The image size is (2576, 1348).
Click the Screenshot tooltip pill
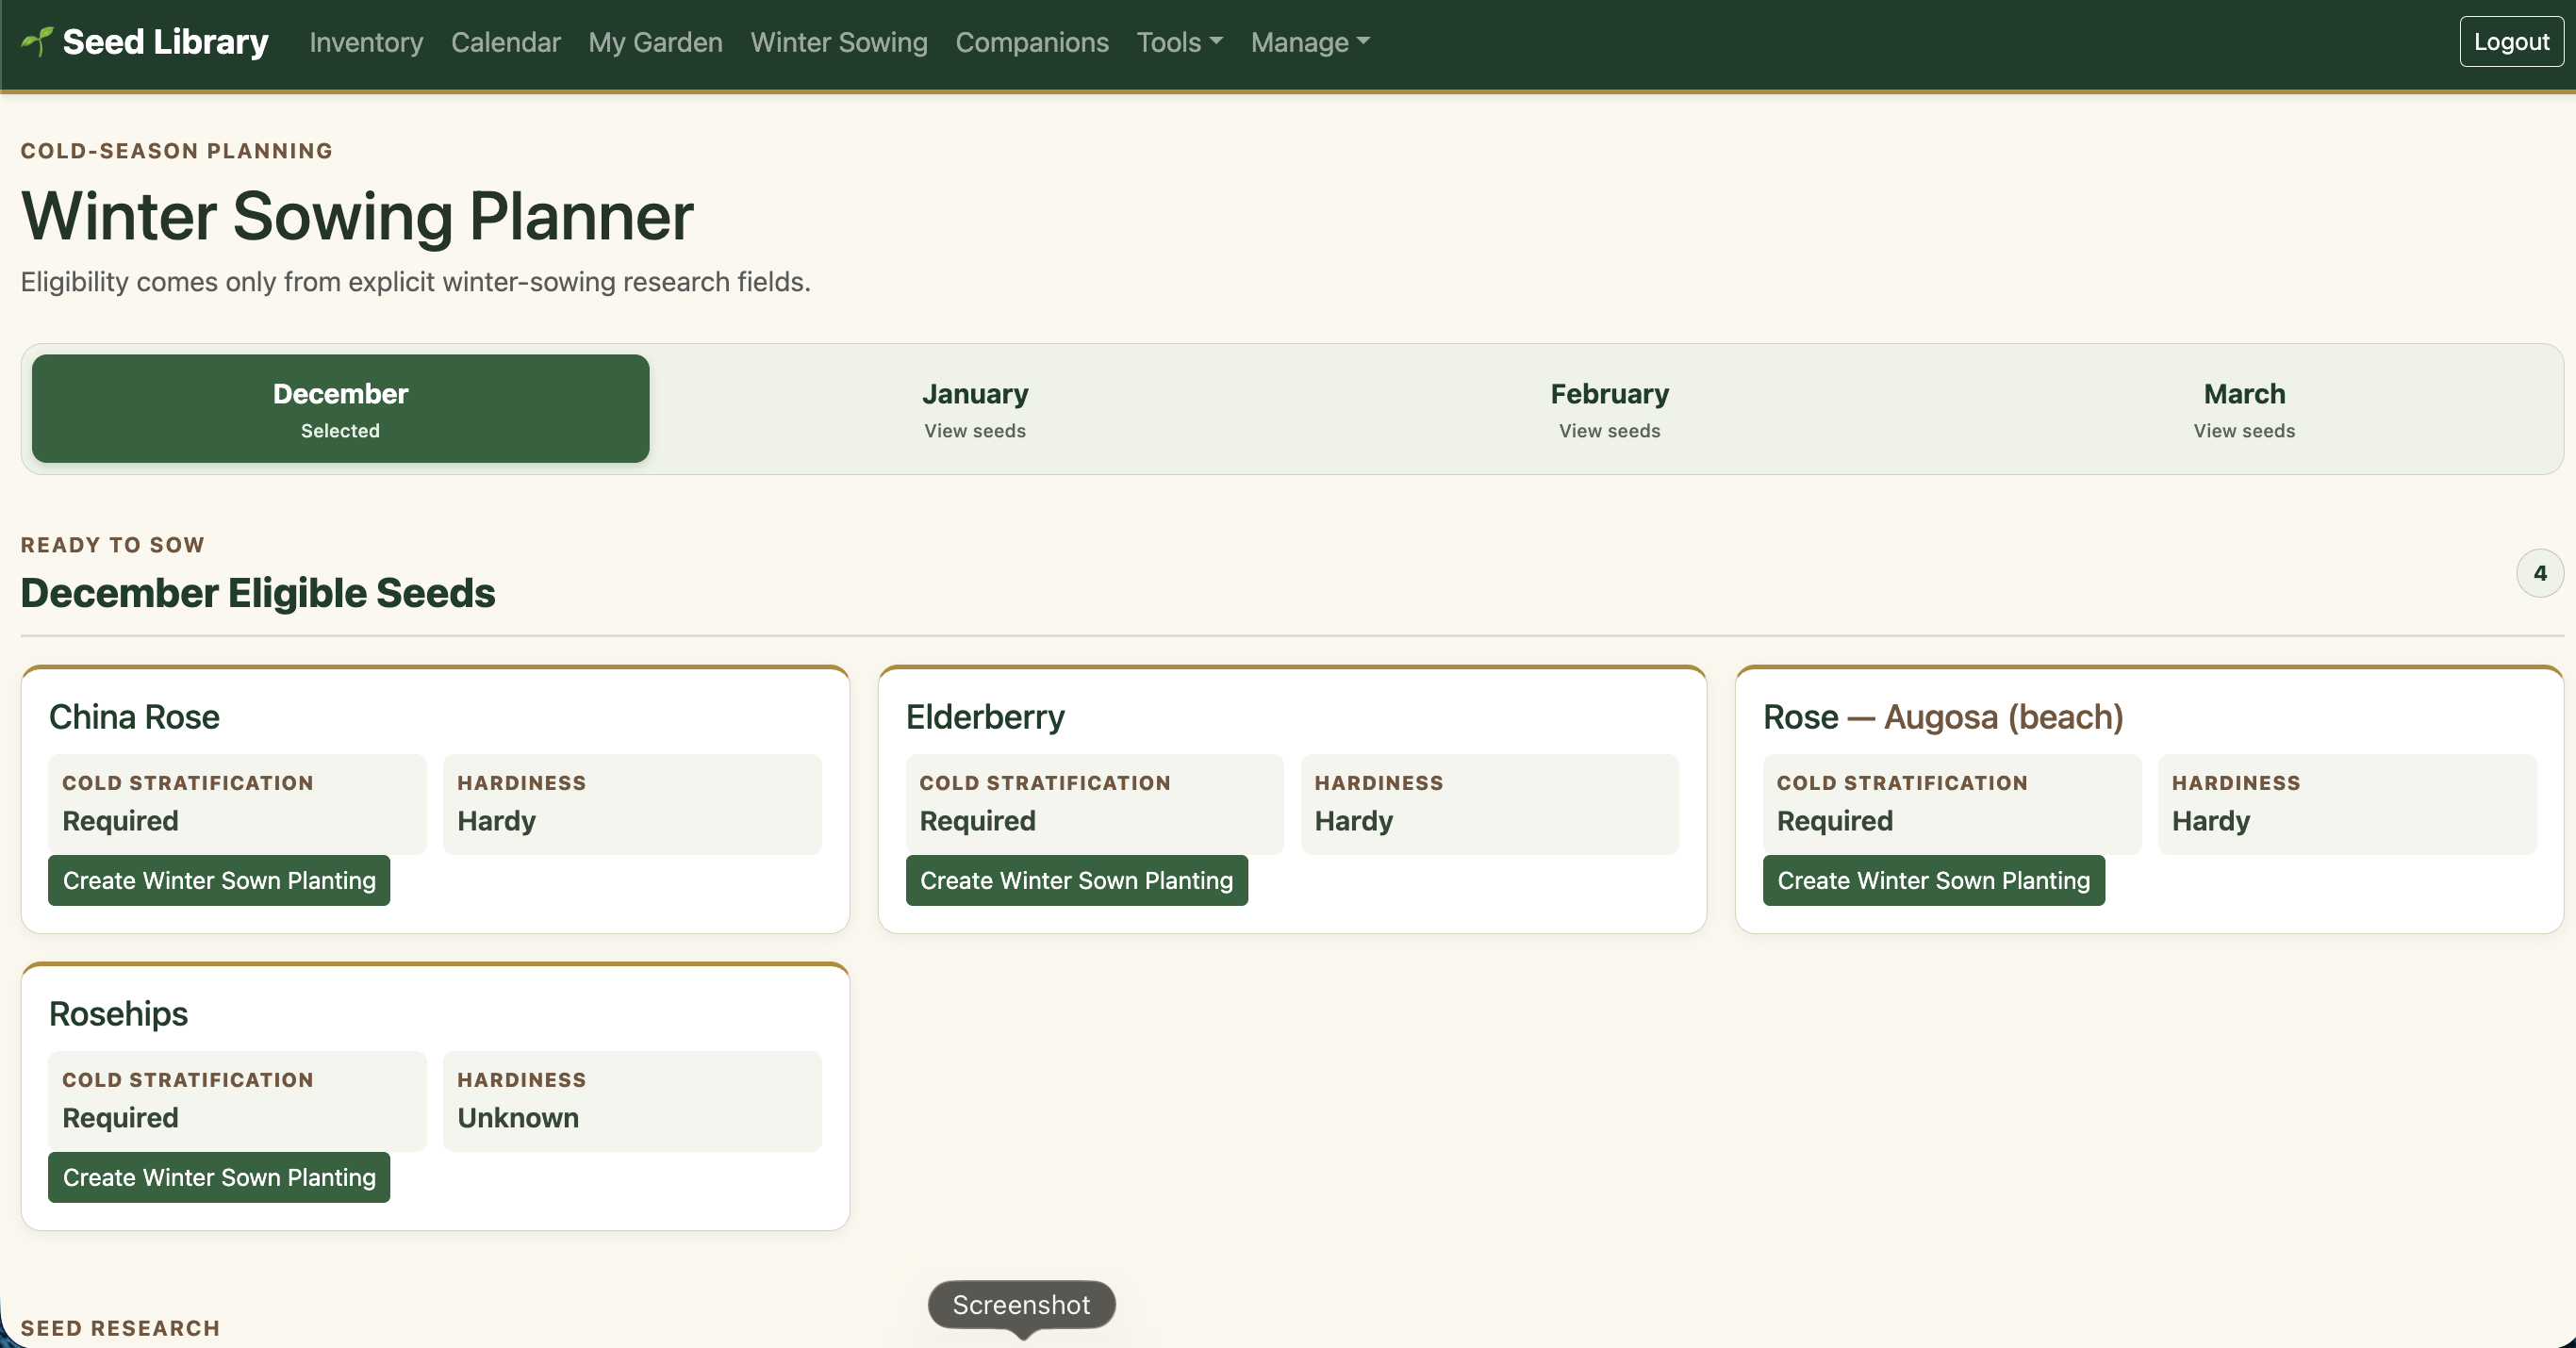tap(1021, 1305)
